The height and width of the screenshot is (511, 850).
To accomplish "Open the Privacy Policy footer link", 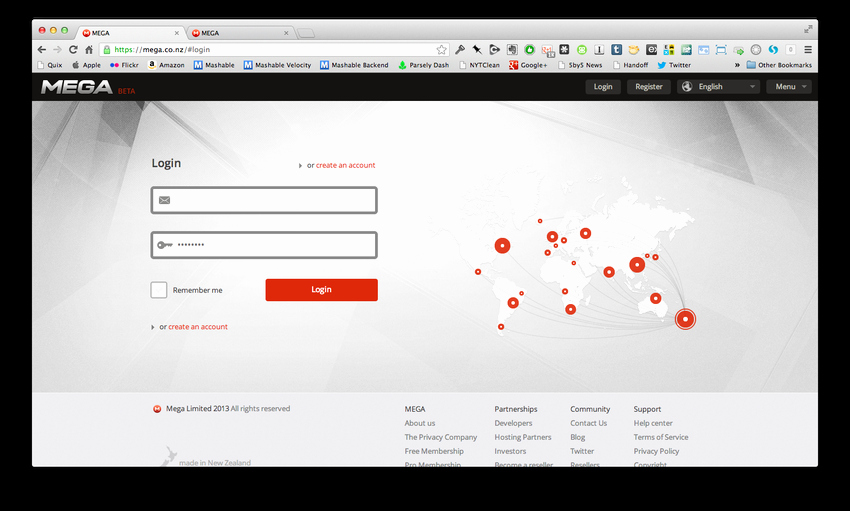I will click(x=656, y=451).
